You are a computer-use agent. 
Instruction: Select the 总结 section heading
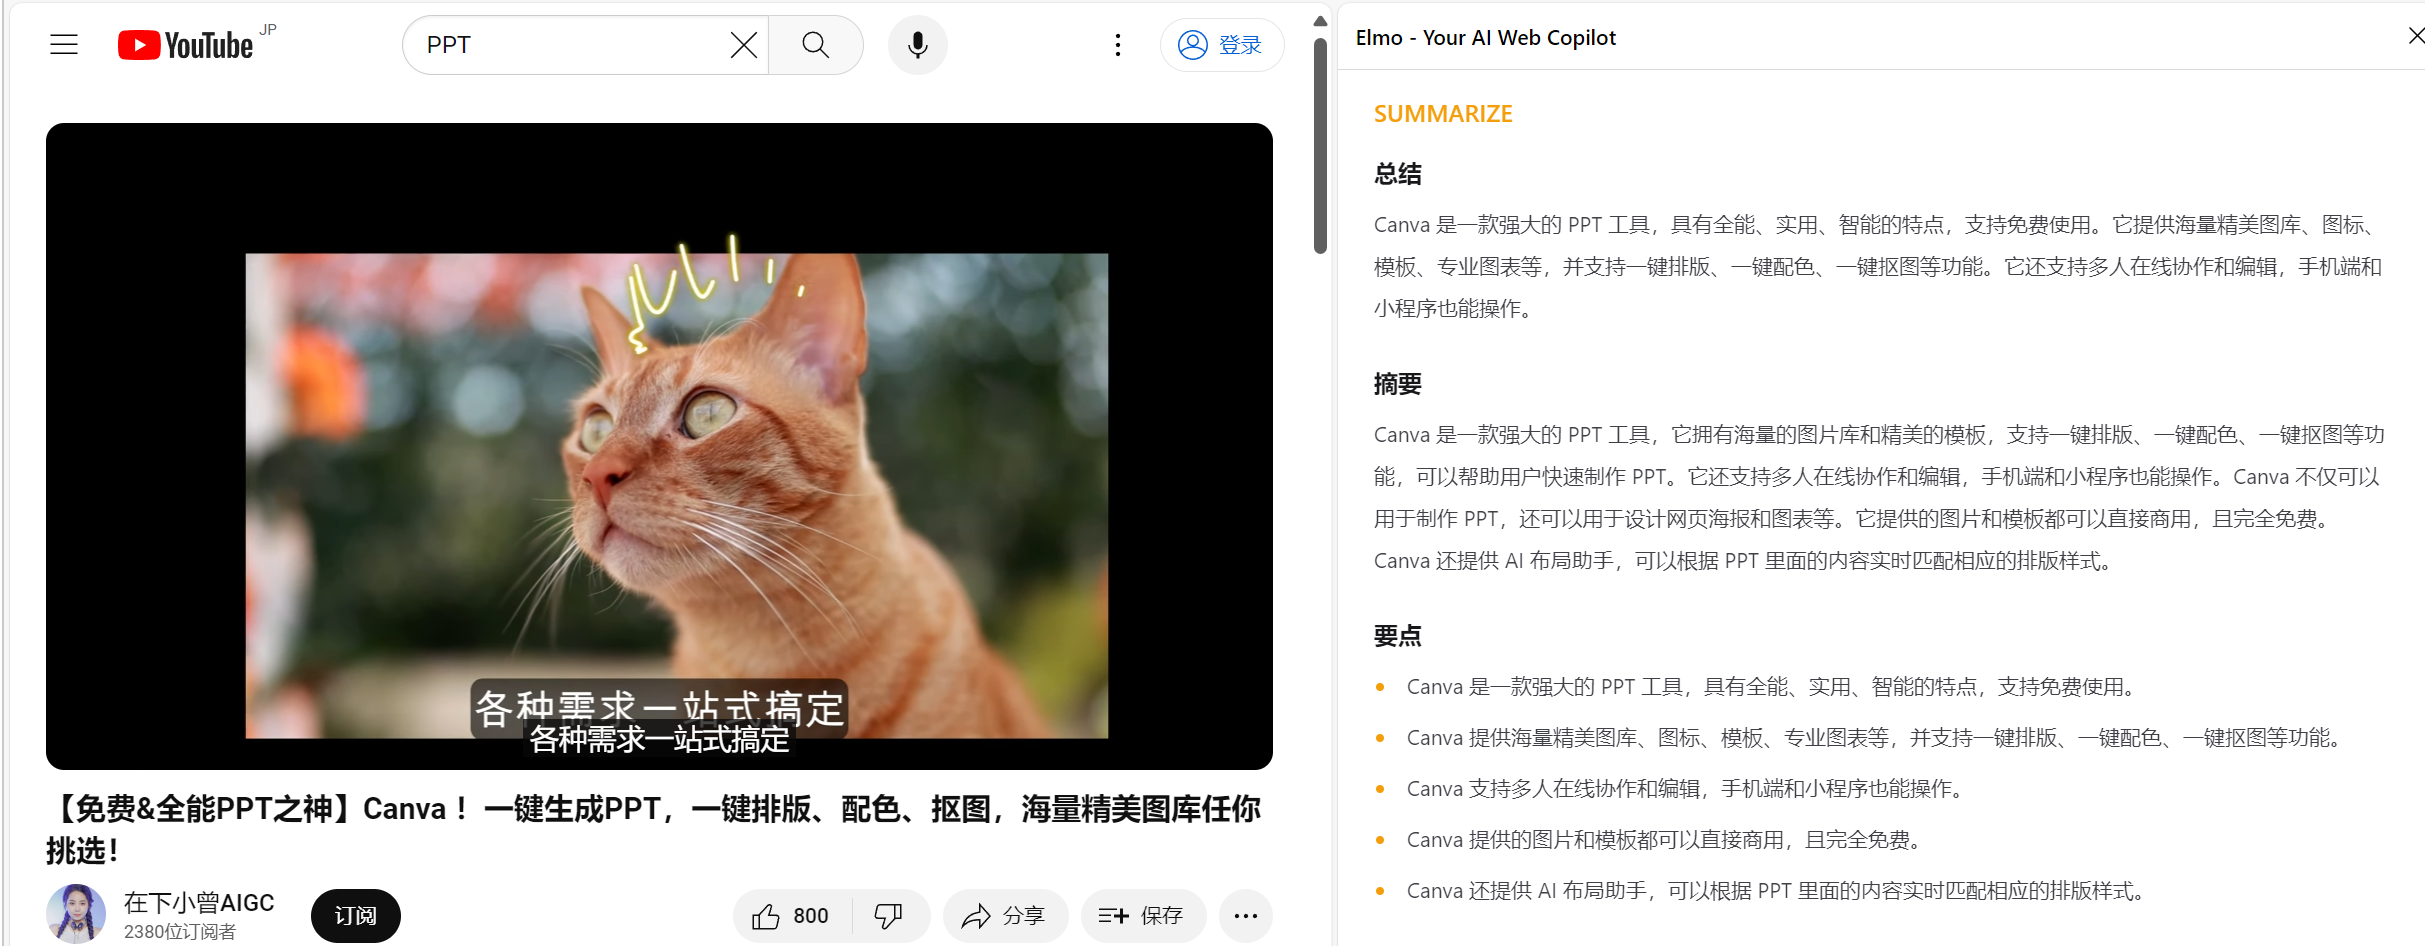[1397, 174]
